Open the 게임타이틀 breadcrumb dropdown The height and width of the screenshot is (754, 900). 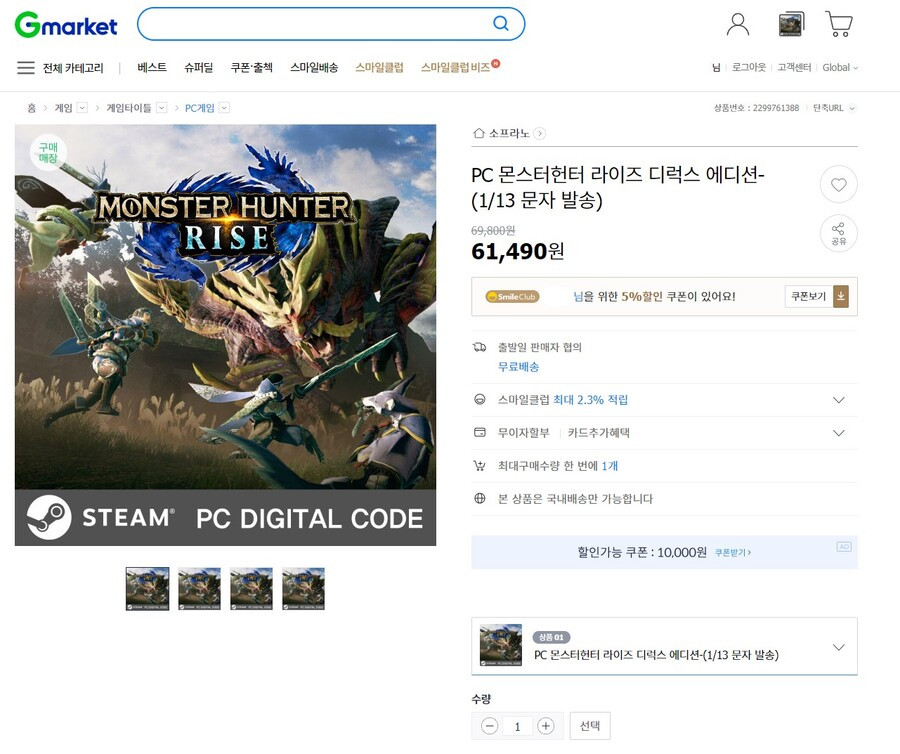[161, 108]
